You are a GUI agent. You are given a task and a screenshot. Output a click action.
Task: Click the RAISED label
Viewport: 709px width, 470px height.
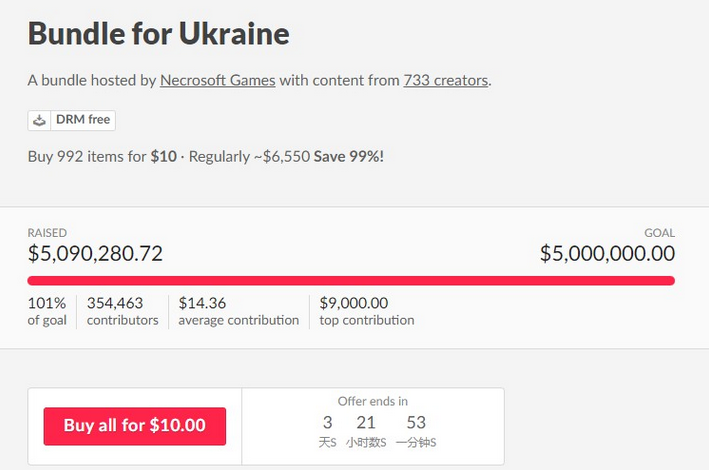pos(47,233)
